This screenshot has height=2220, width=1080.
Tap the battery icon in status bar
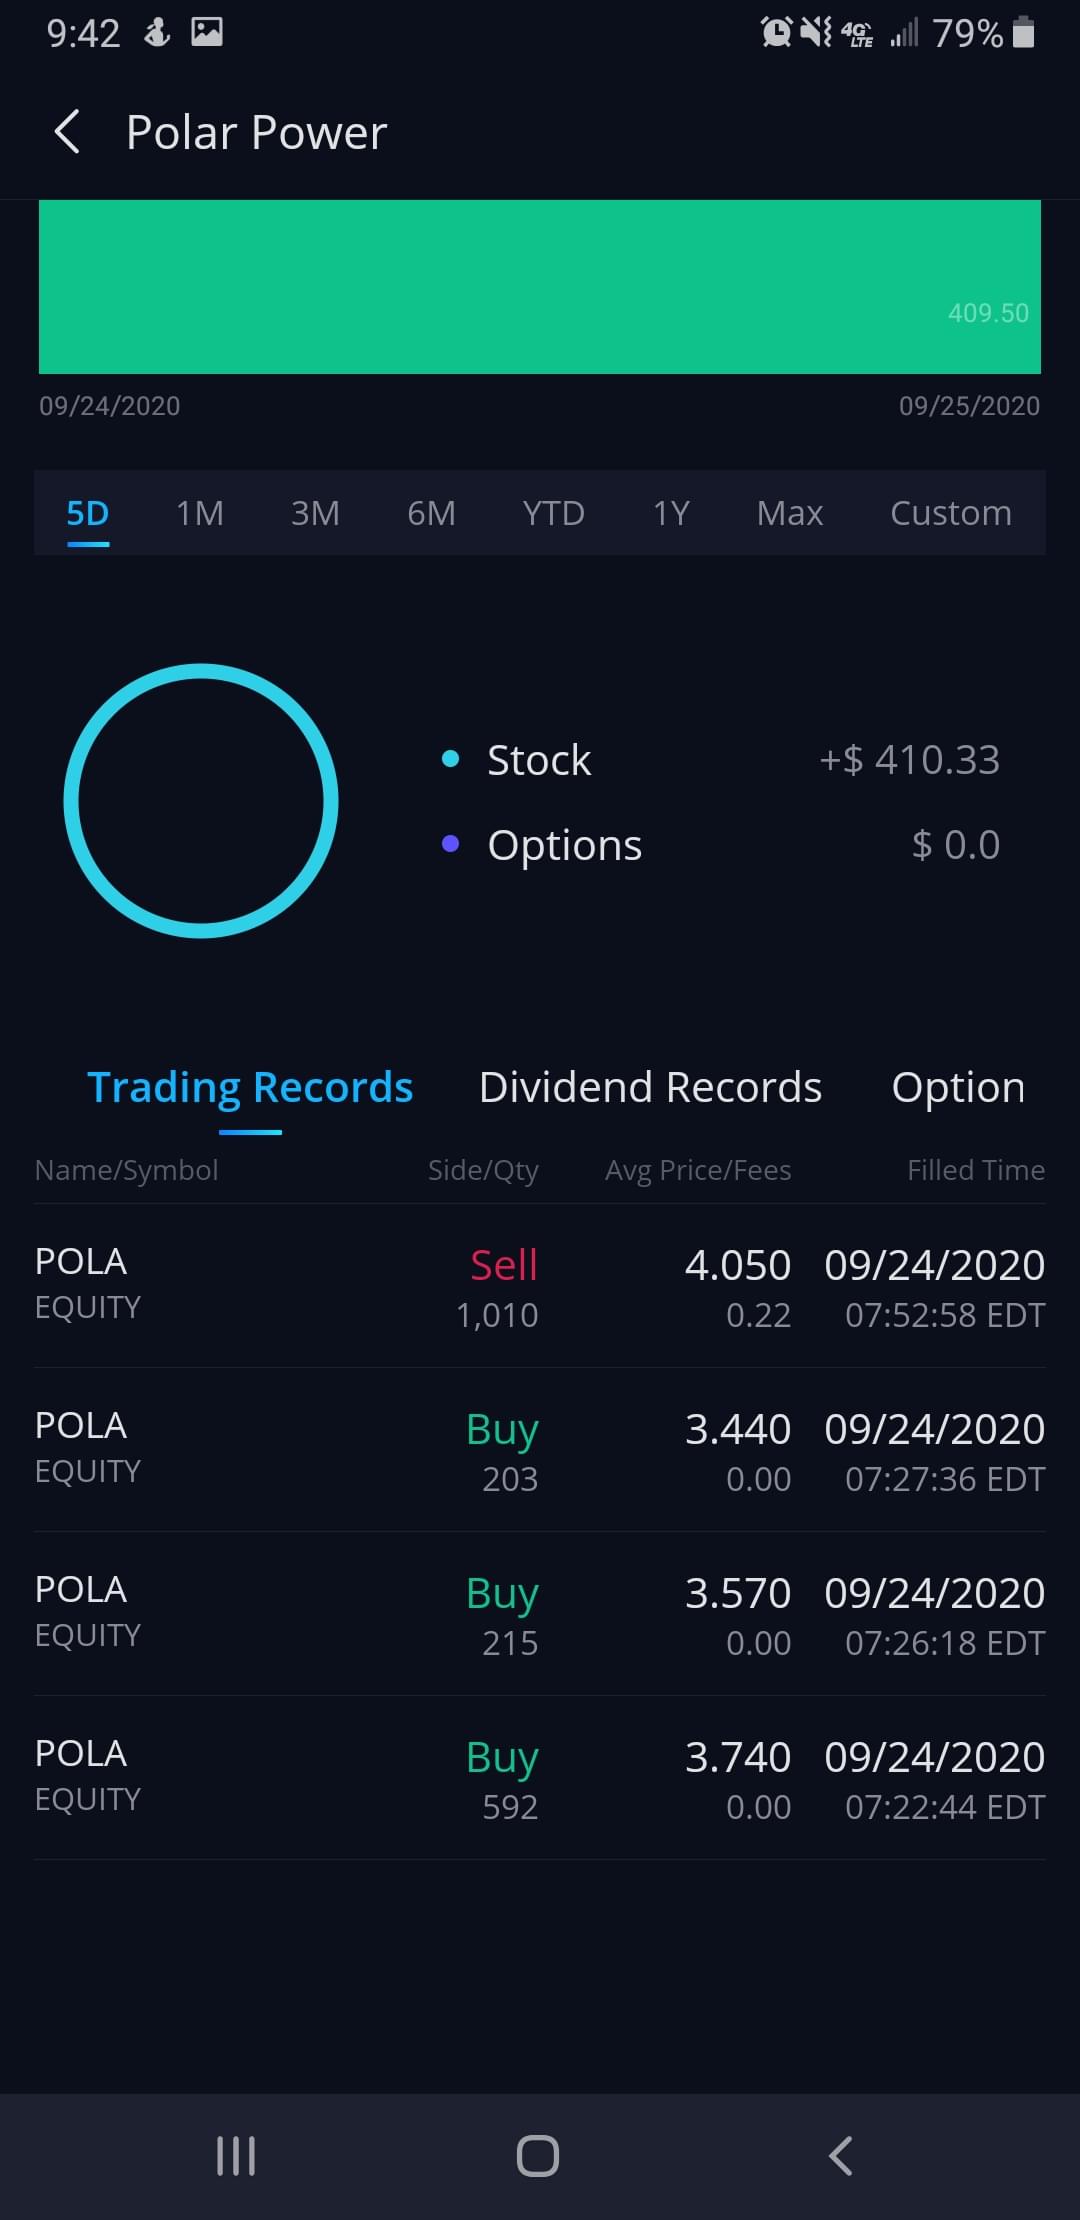(1023, 33)
